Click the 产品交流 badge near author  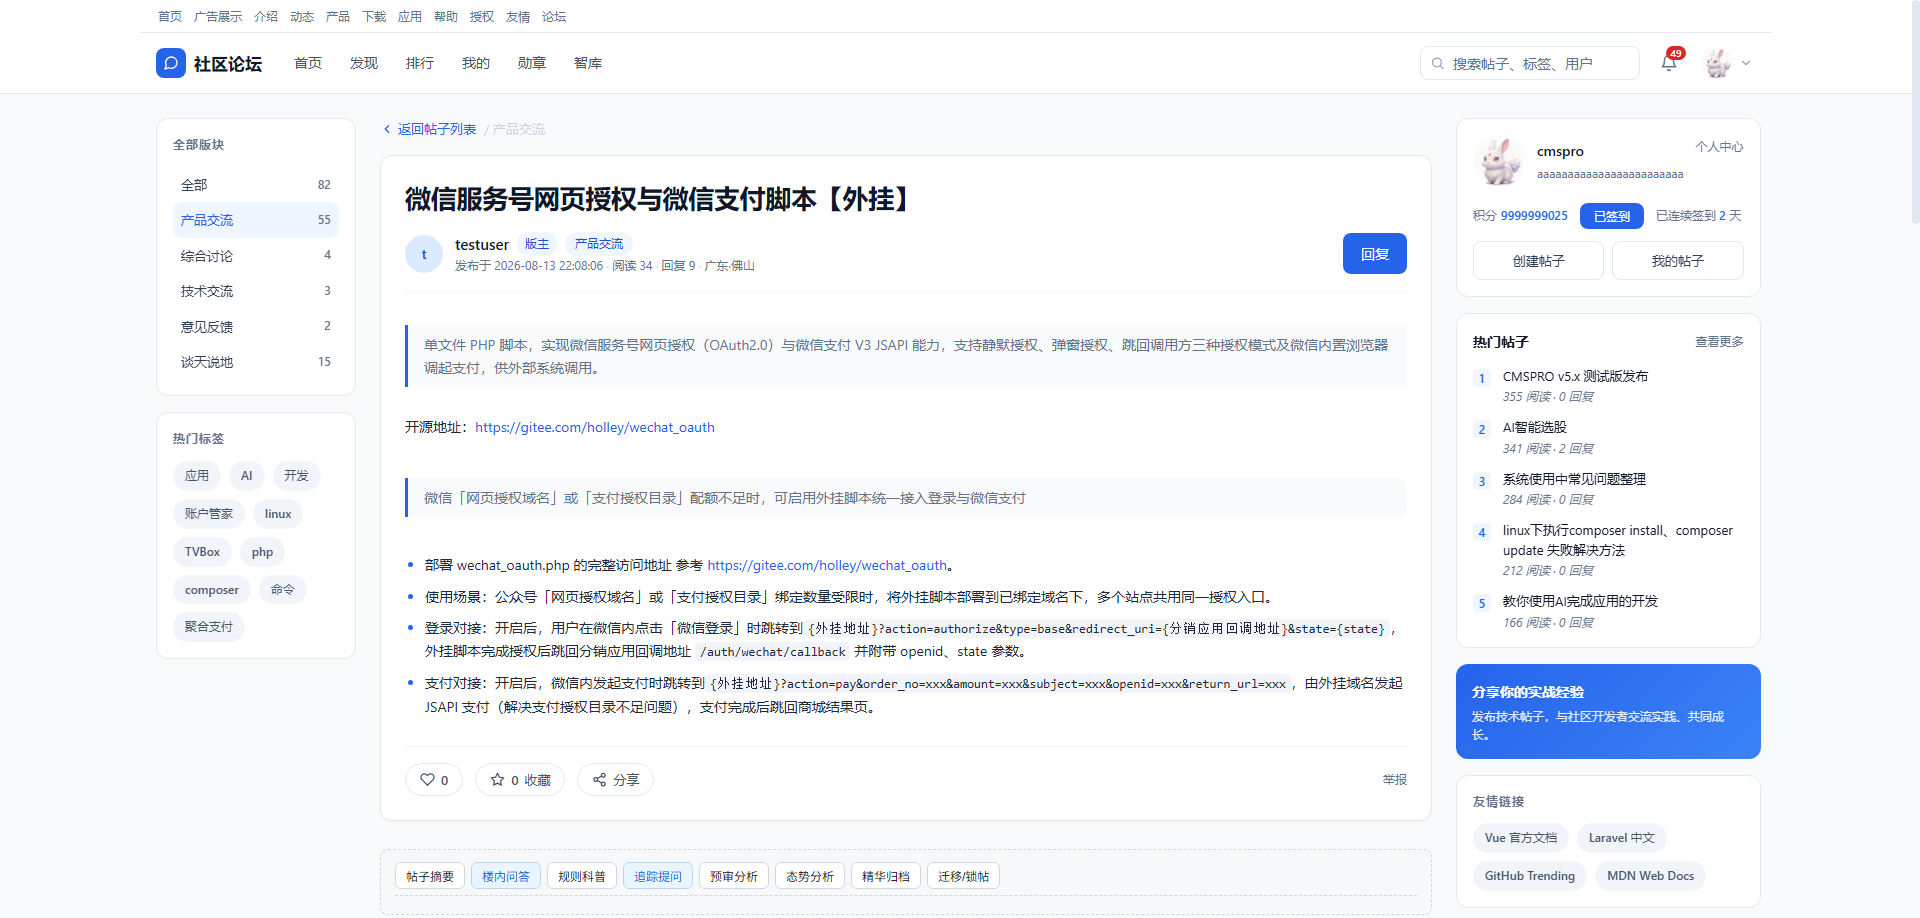(x=599, y=244)
